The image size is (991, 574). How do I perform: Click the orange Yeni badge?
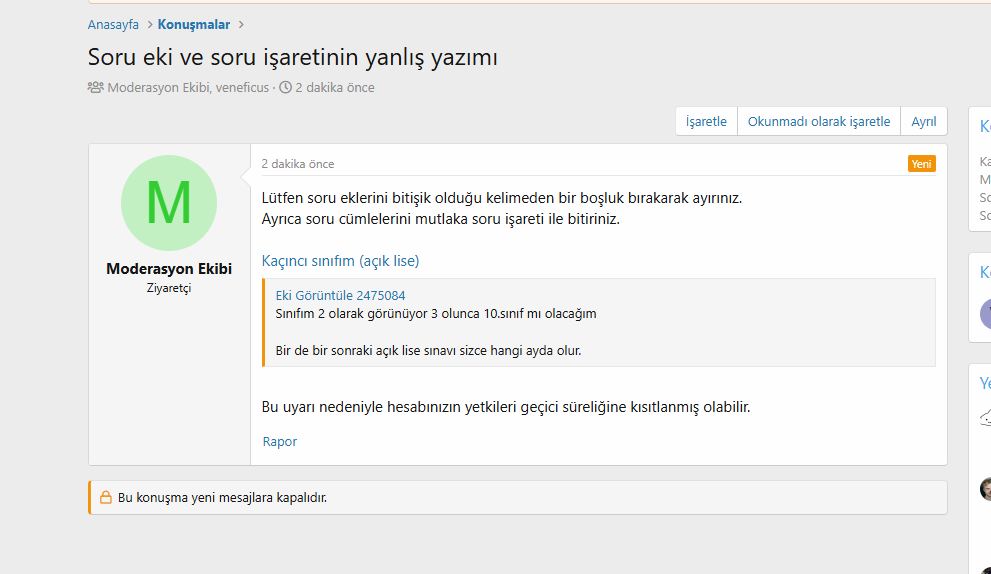click(x=921, y=164)
